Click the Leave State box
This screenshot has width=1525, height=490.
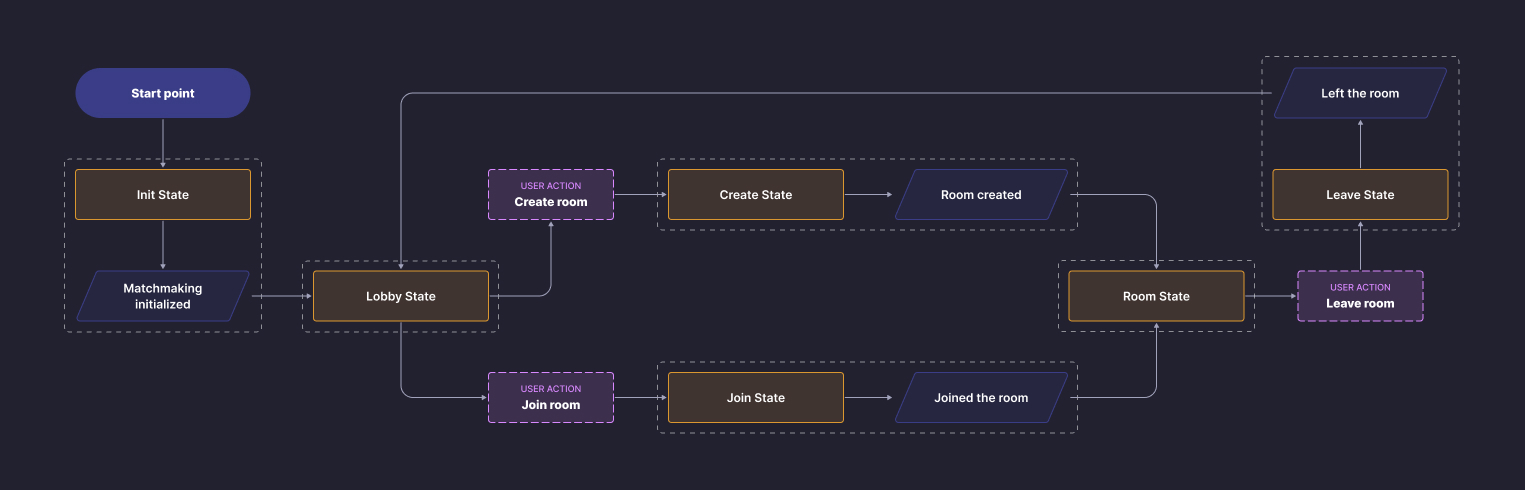pos(1360,195)
